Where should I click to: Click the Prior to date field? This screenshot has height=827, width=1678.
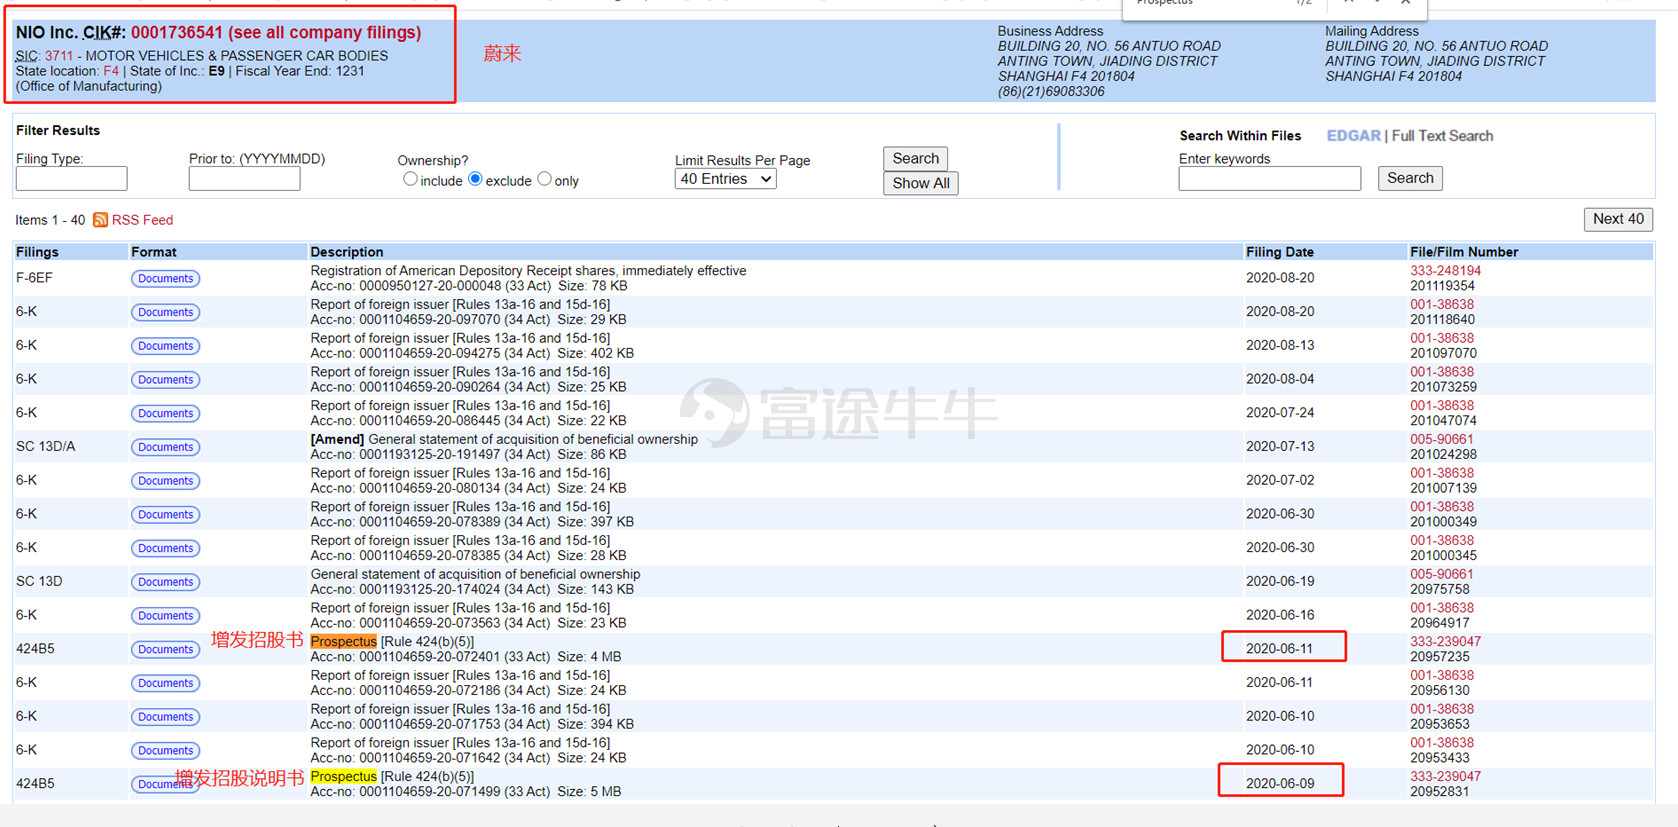tap(244, 179)
